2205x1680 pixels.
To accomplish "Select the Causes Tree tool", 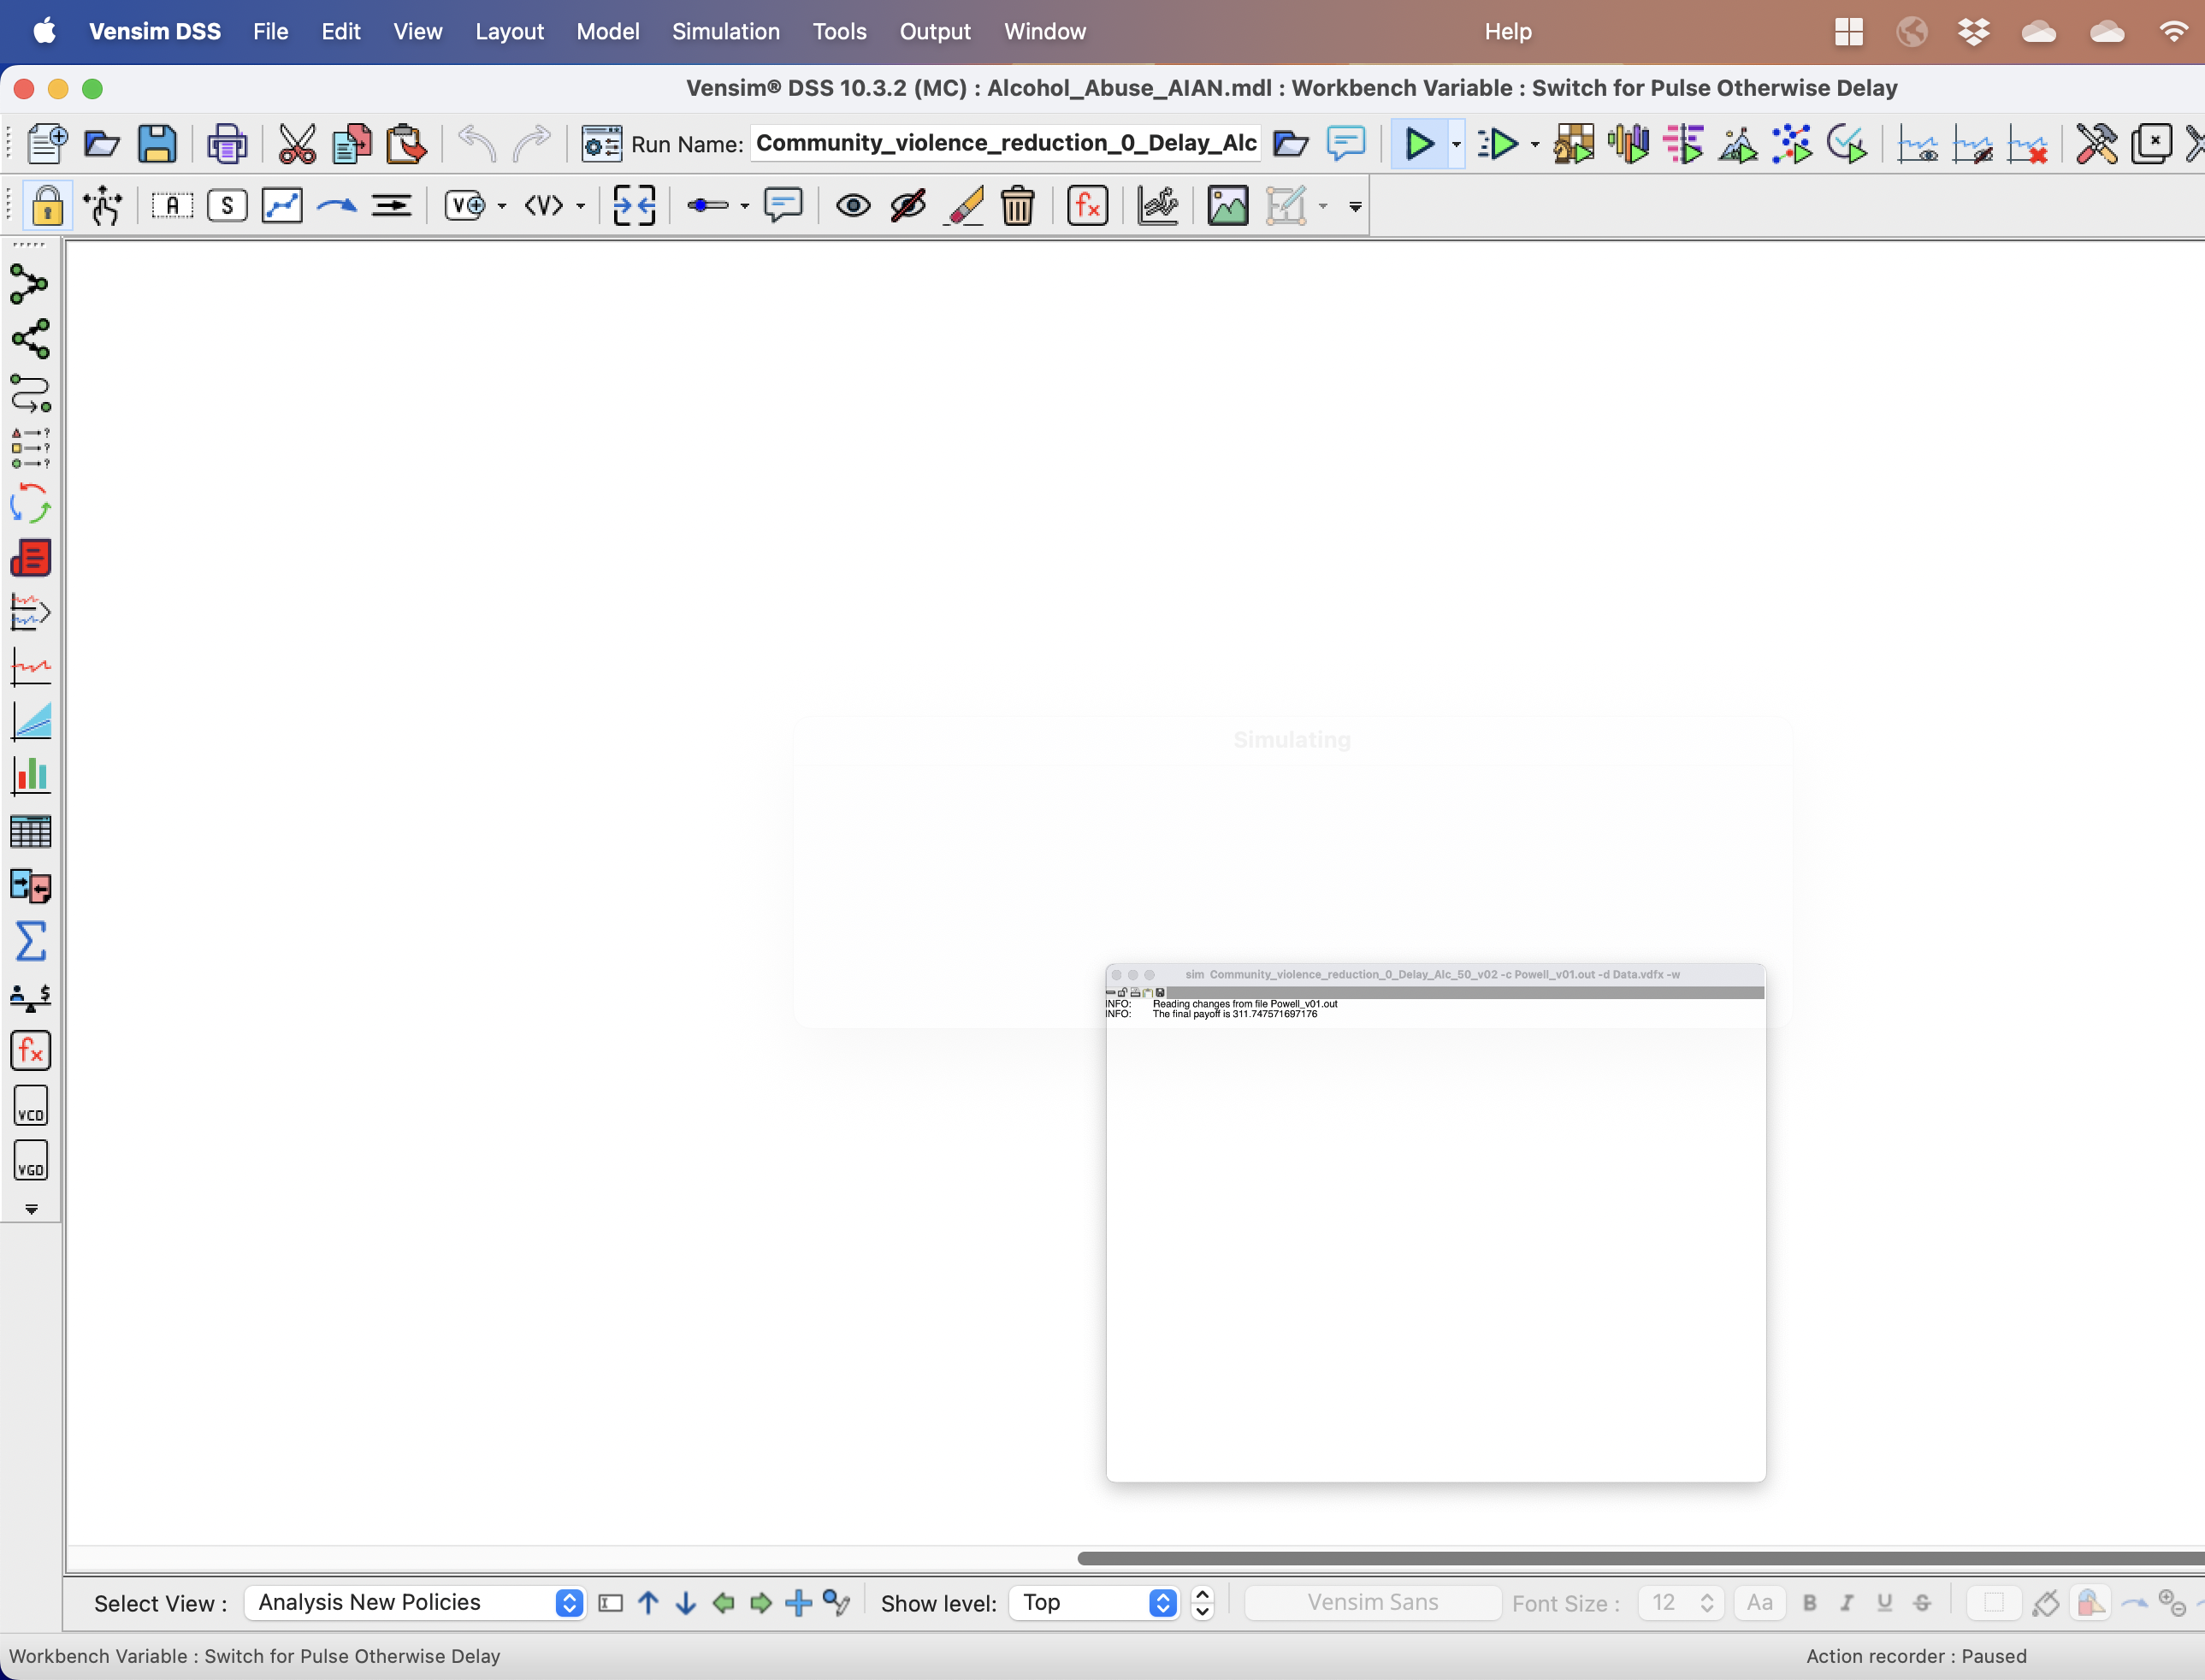I will (30, 285).
